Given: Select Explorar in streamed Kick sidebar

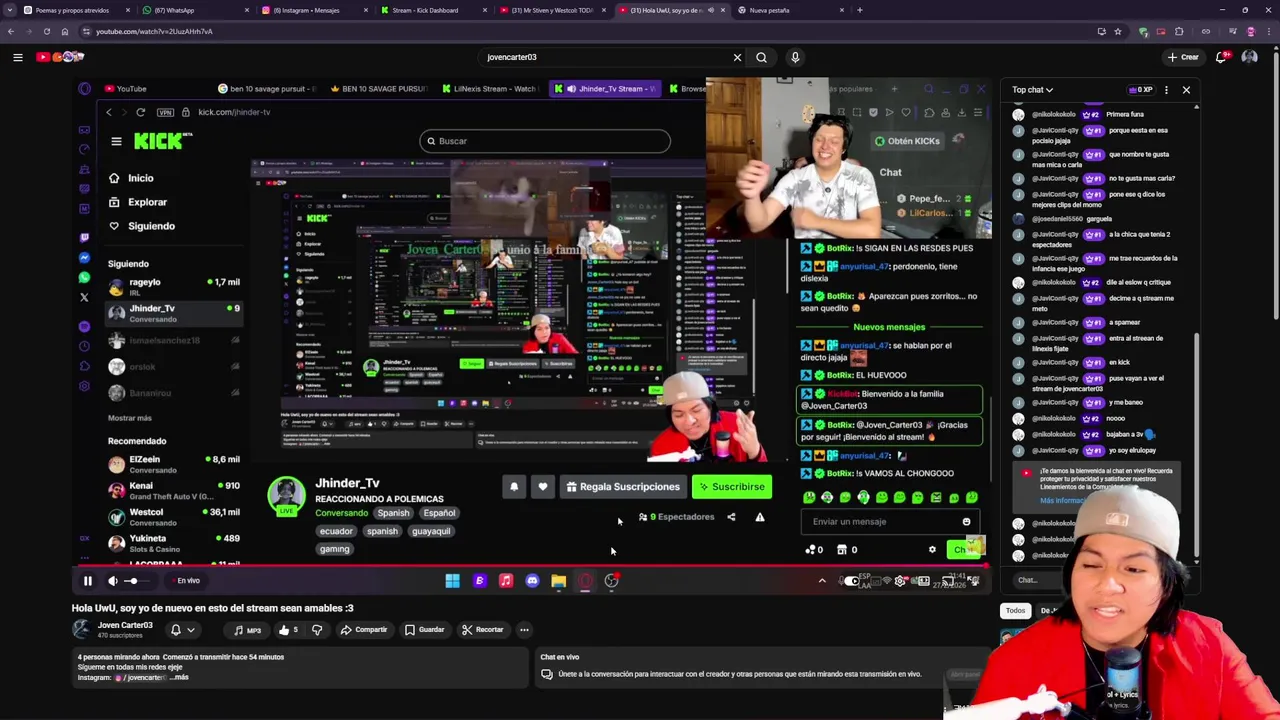Looking at the screenshot, I should click(147, 202).
